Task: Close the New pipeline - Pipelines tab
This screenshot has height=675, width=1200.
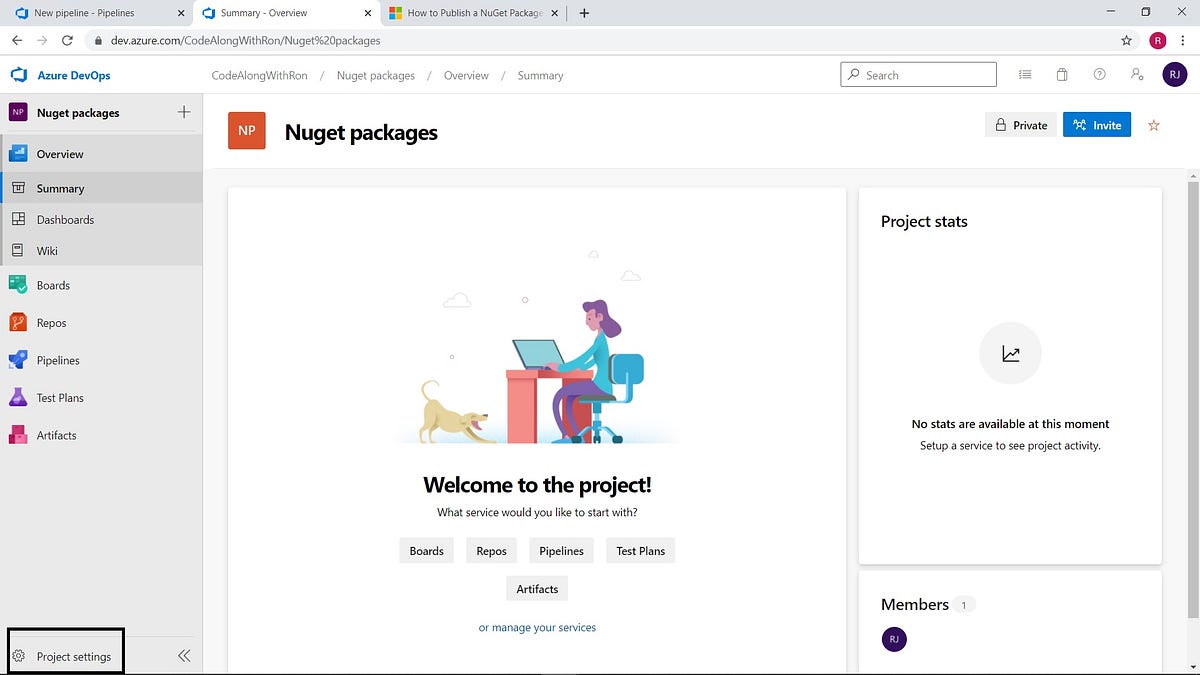Action: (180, 13)
